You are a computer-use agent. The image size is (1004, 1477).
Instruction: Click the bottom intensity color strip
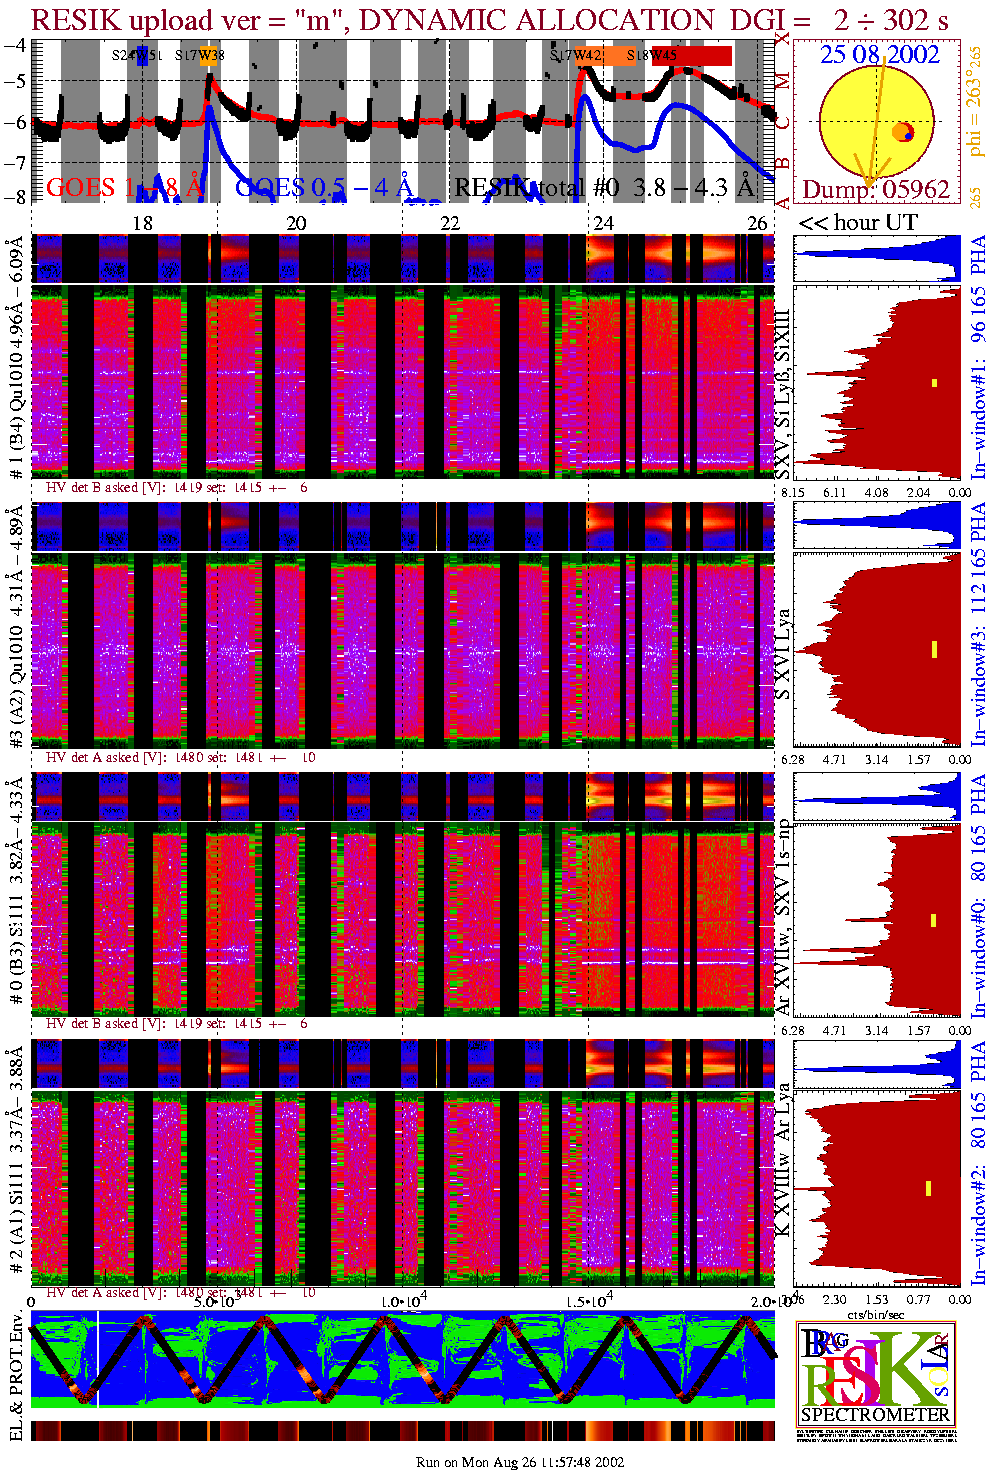[402, 1431]
